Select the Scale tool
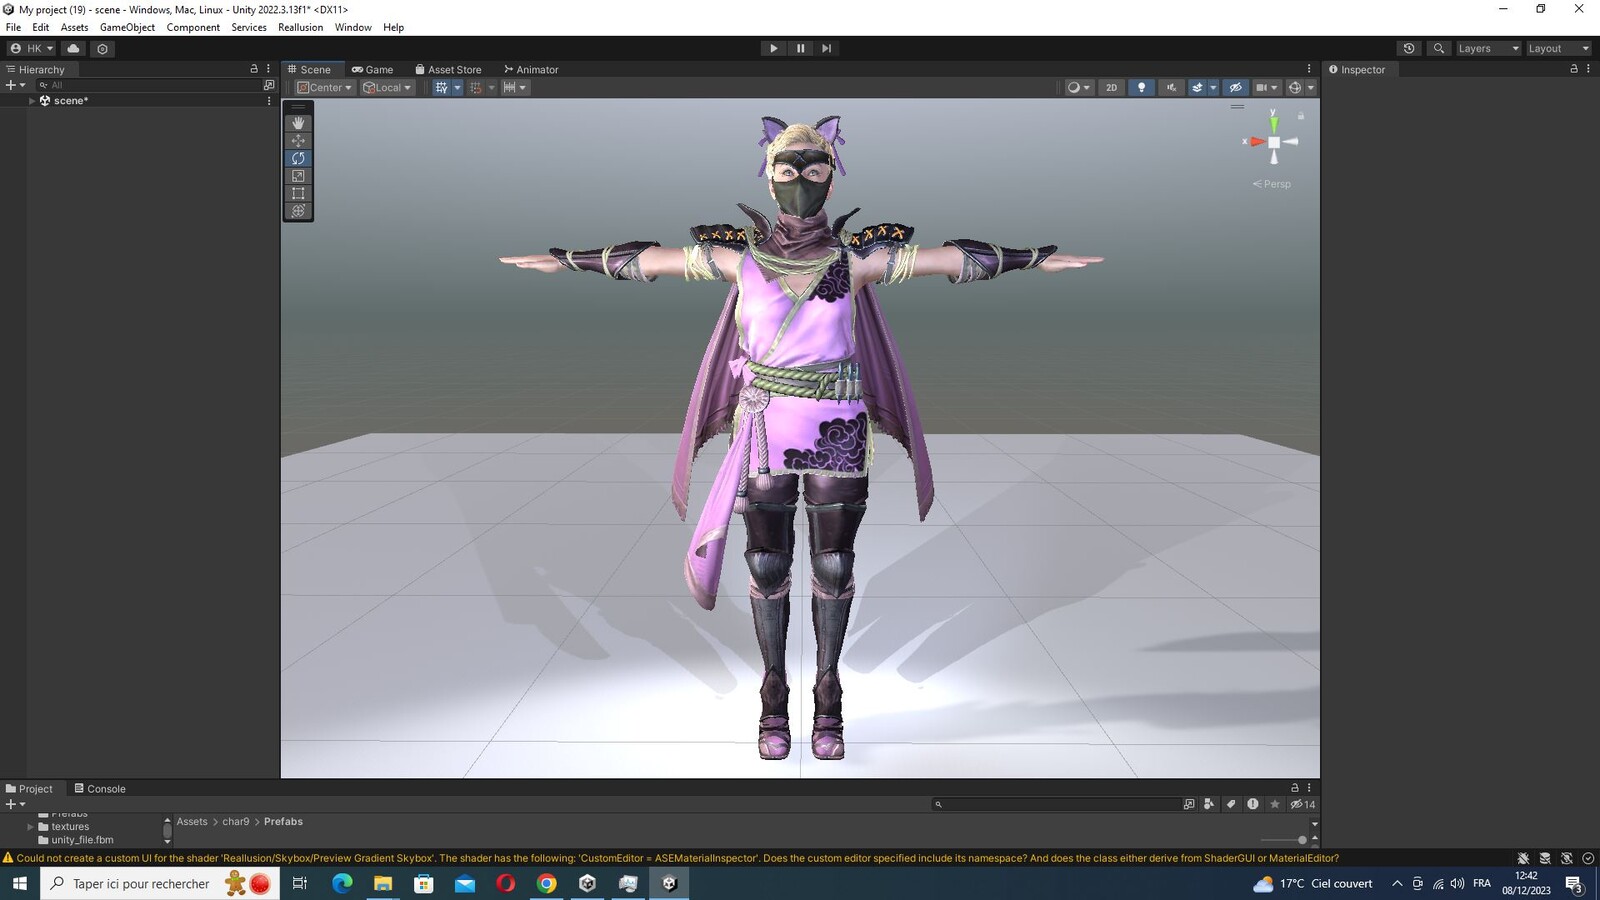 [298, 176]
